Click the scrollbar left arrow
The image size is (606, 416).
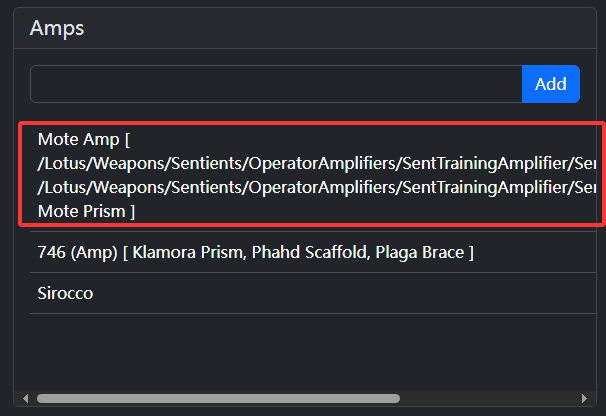(x=26, y=398)
